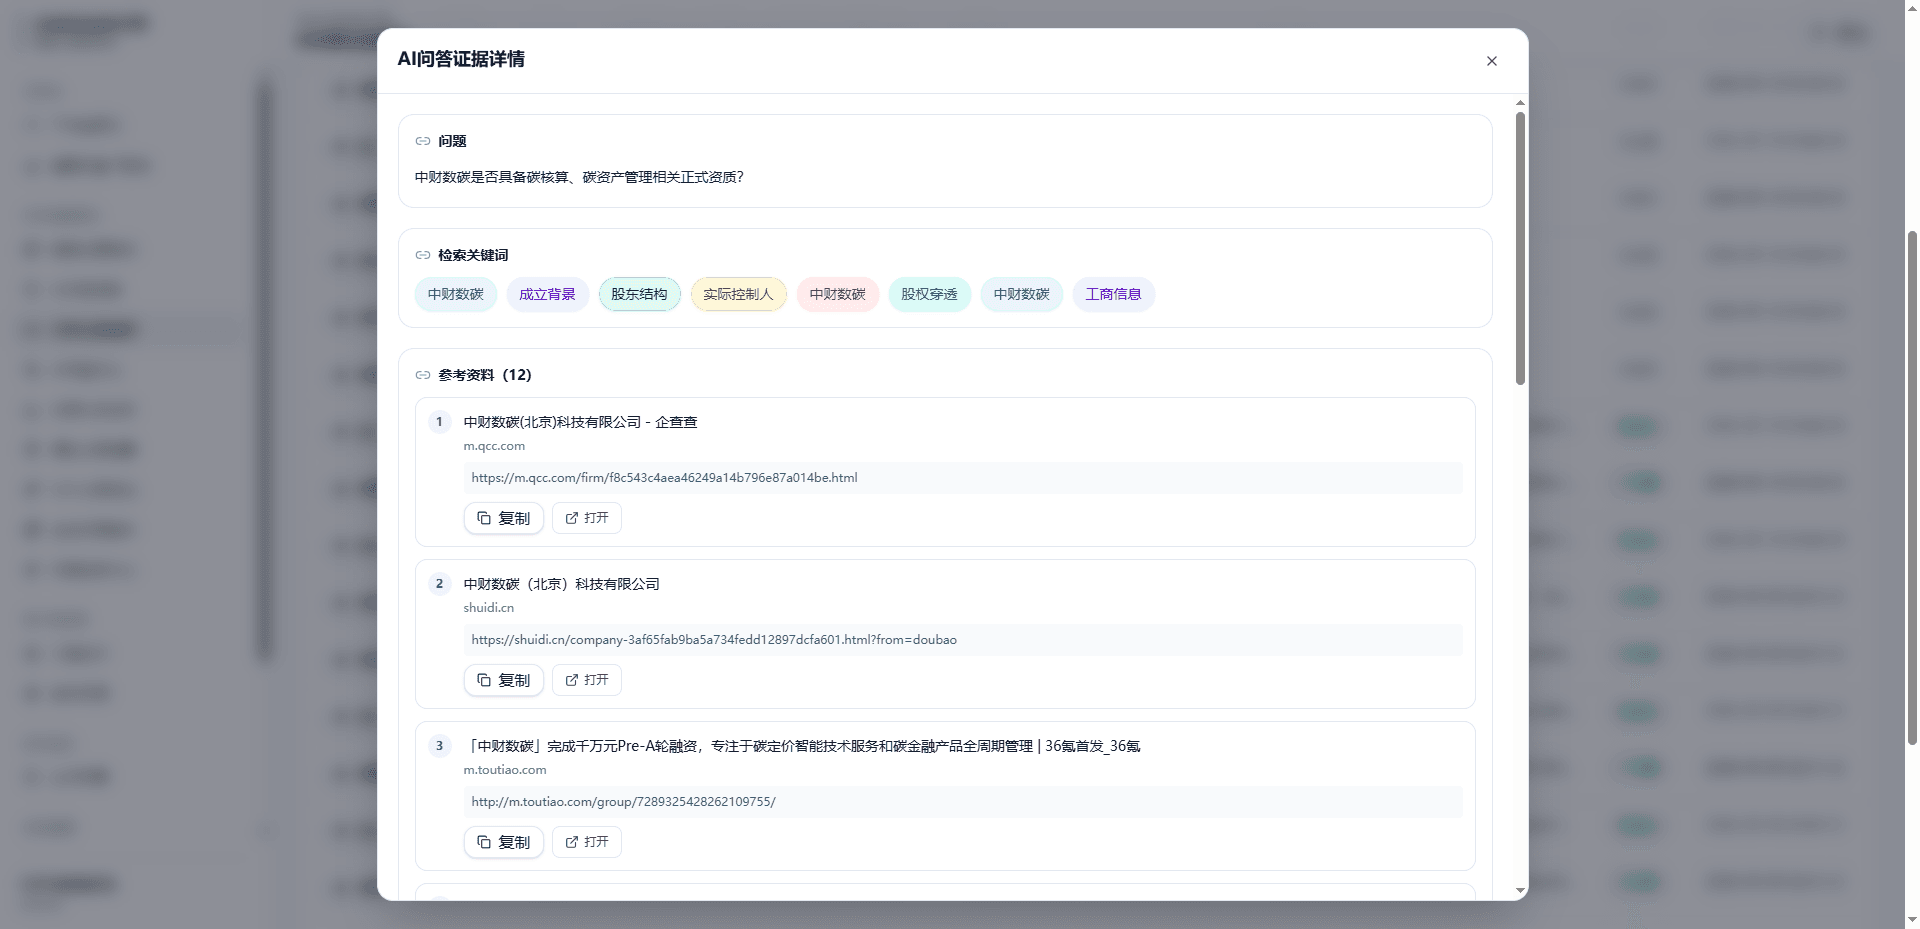Open the m.qcc.com reference link

[587, 518]
